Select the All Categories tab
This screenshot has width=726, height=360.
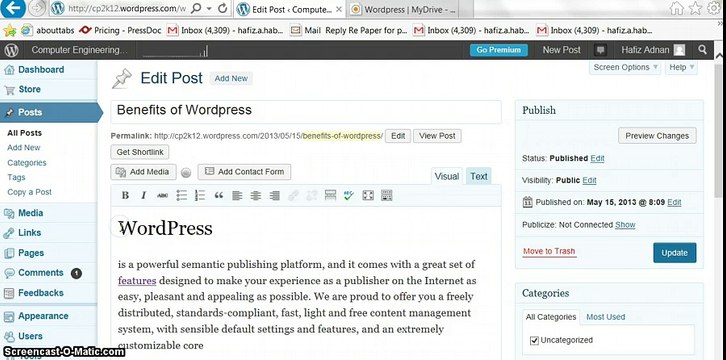[x=551, y=317]
